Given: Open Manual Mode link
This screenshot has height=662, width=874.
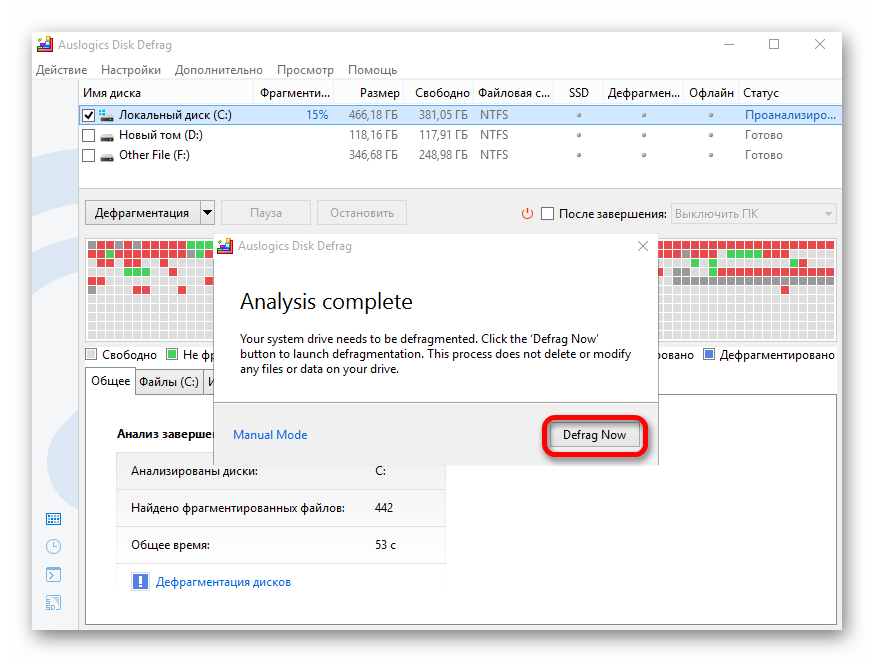Looking at the screenshot, I should (x=270, y=435).
